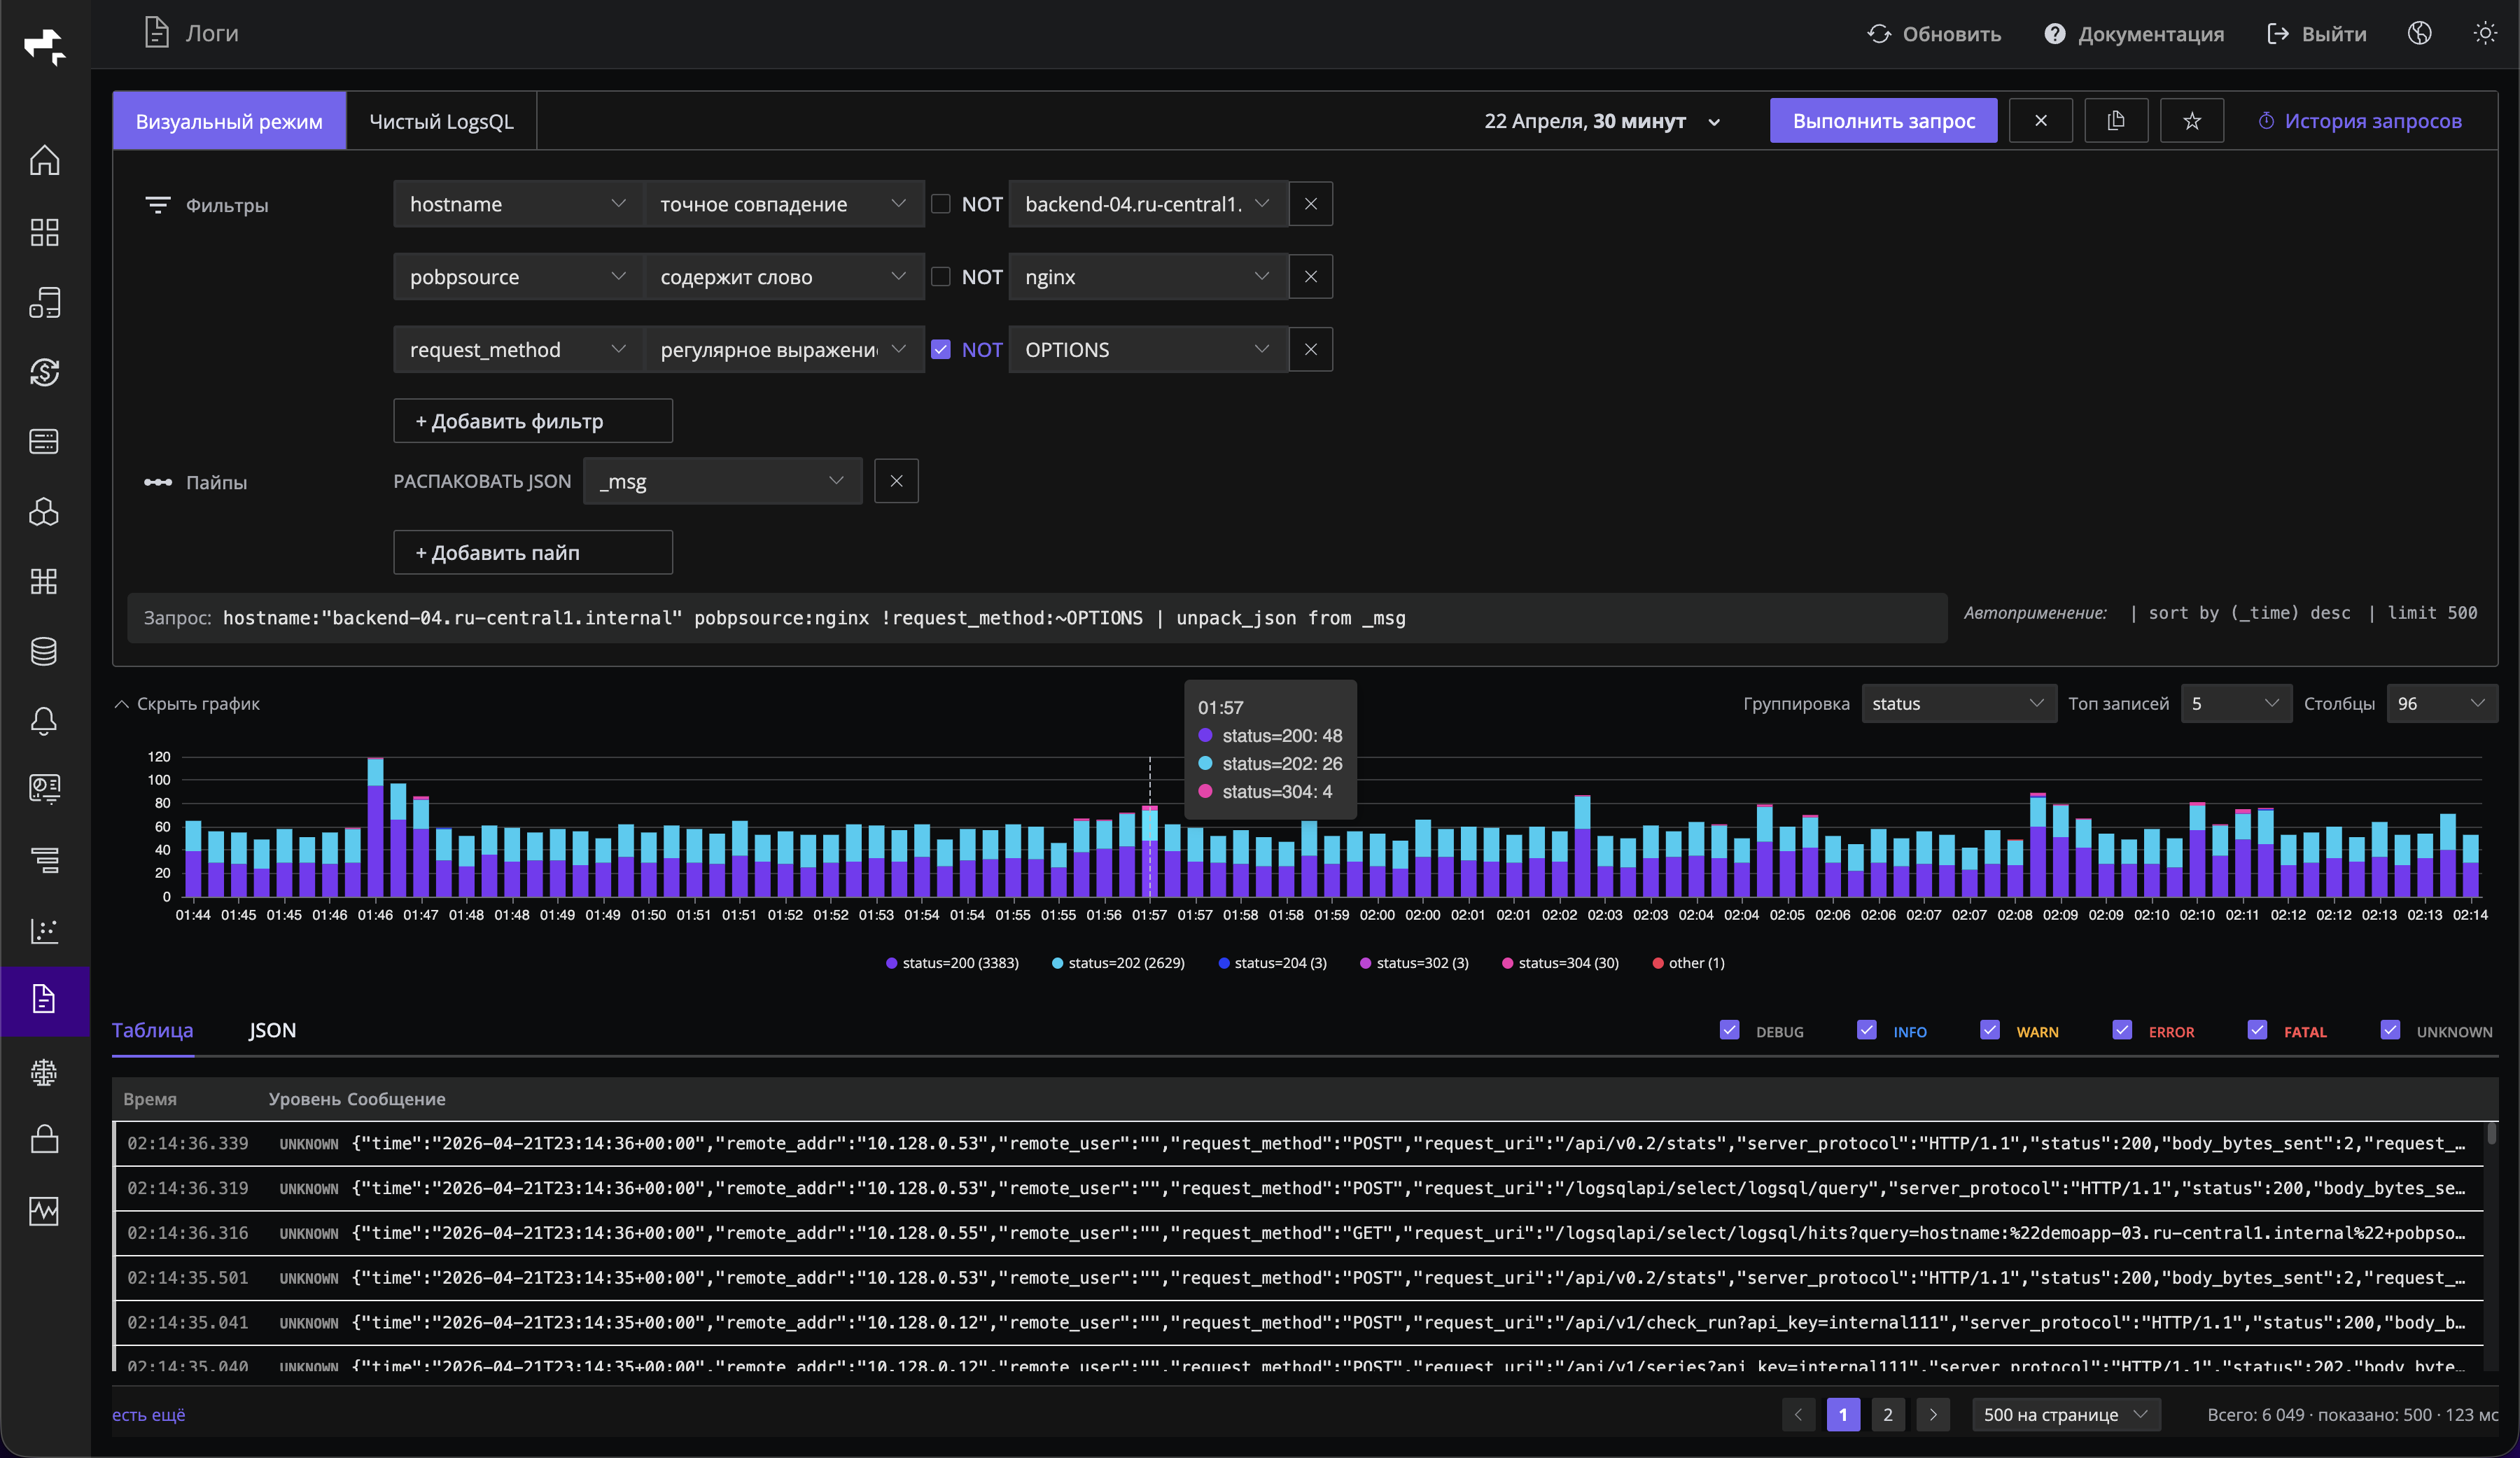Screen dimensions: 2520x1458
Task: Change the 500 на странице page size
Action: pos(2065,1415)
